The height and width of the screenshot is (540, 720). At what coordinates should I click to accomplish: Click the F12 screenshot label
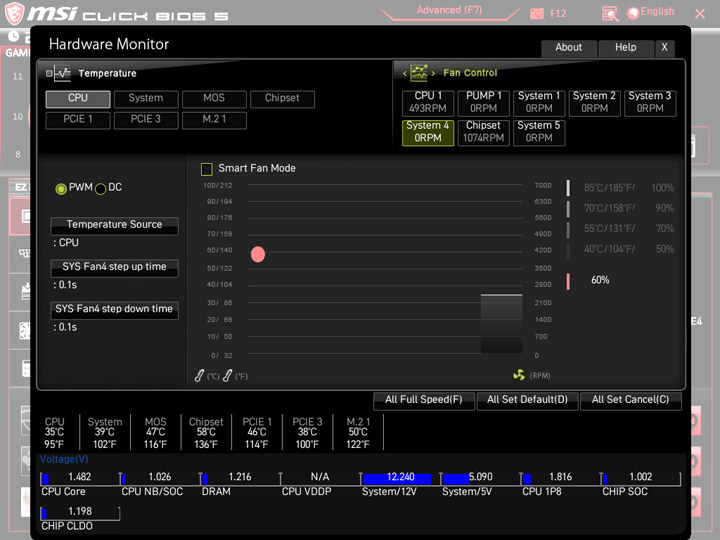click(558, 14)
